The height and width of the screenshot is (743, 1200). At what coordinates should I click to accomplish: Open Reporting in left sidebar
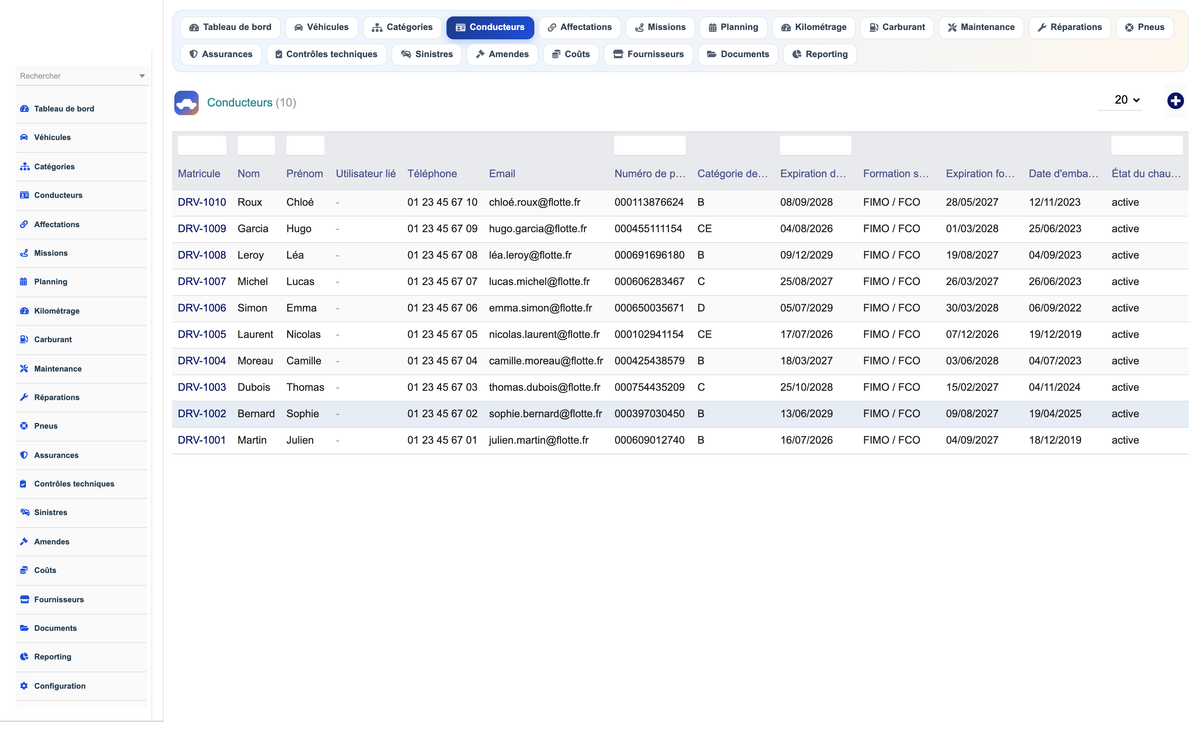(x=81, y=657)
